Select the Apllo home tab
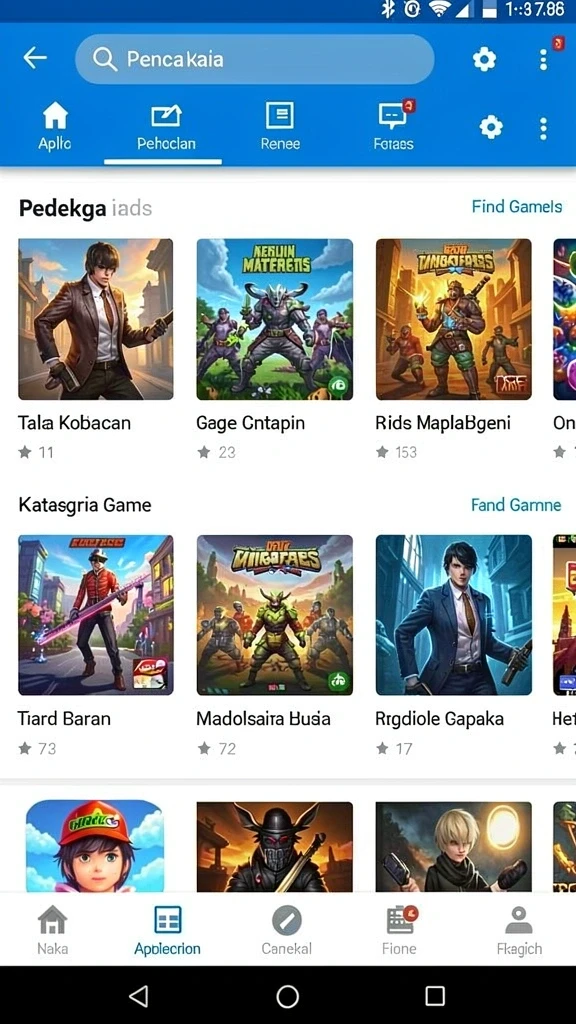This screenshot has height=1024, width=576. pyautogui.click(x=55, y=127)
